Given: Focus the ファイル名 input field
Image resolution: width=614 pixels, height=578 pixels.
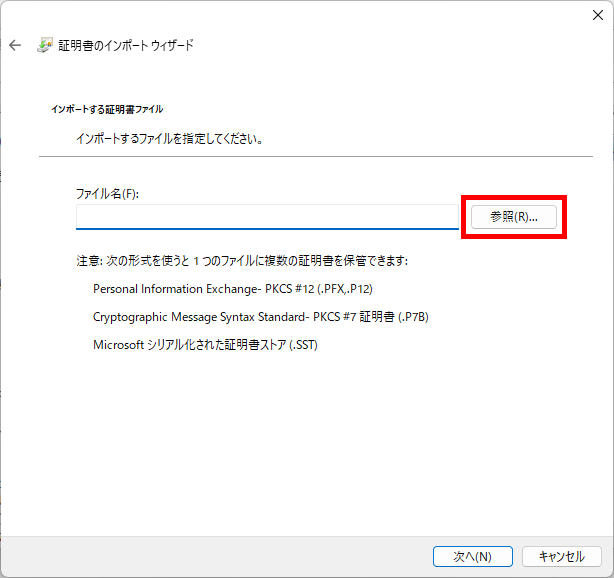Looking at the screenshot, I should click(x=267, y=217).
